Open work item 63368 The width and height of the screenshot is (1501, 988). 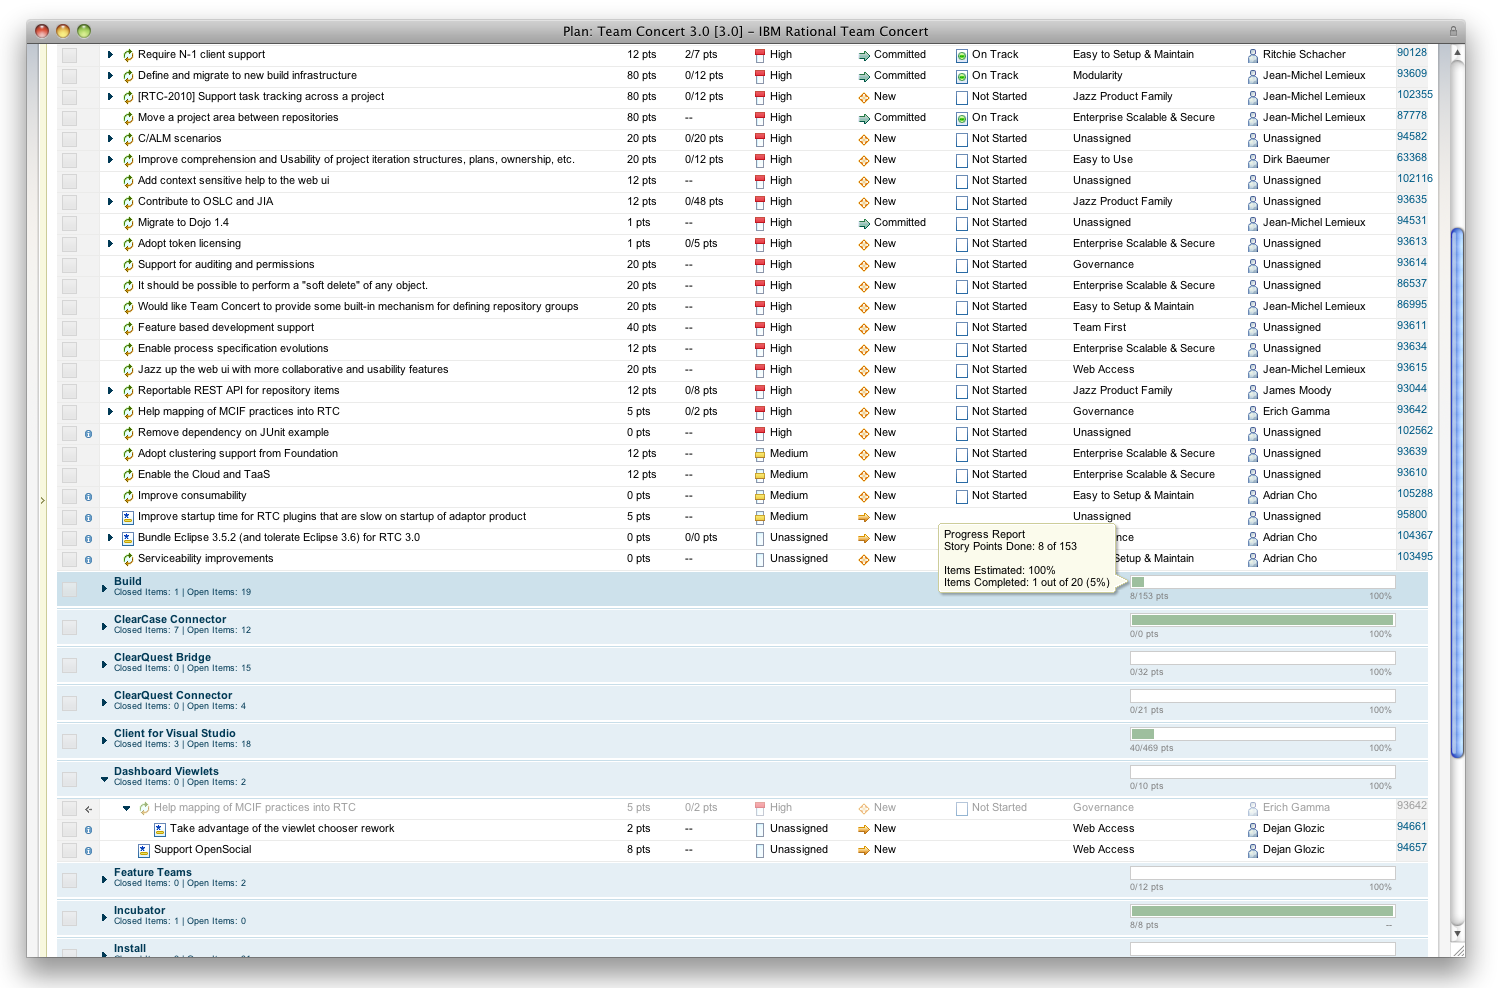1412,157
